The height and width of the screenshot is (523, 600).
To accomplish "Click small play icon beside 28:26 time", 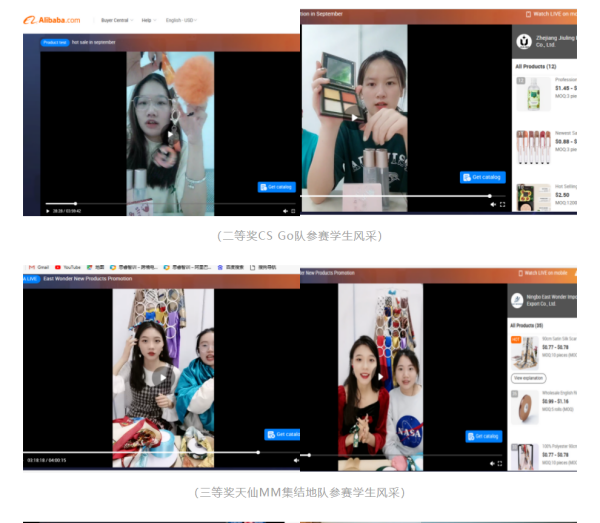I will 47,211.
